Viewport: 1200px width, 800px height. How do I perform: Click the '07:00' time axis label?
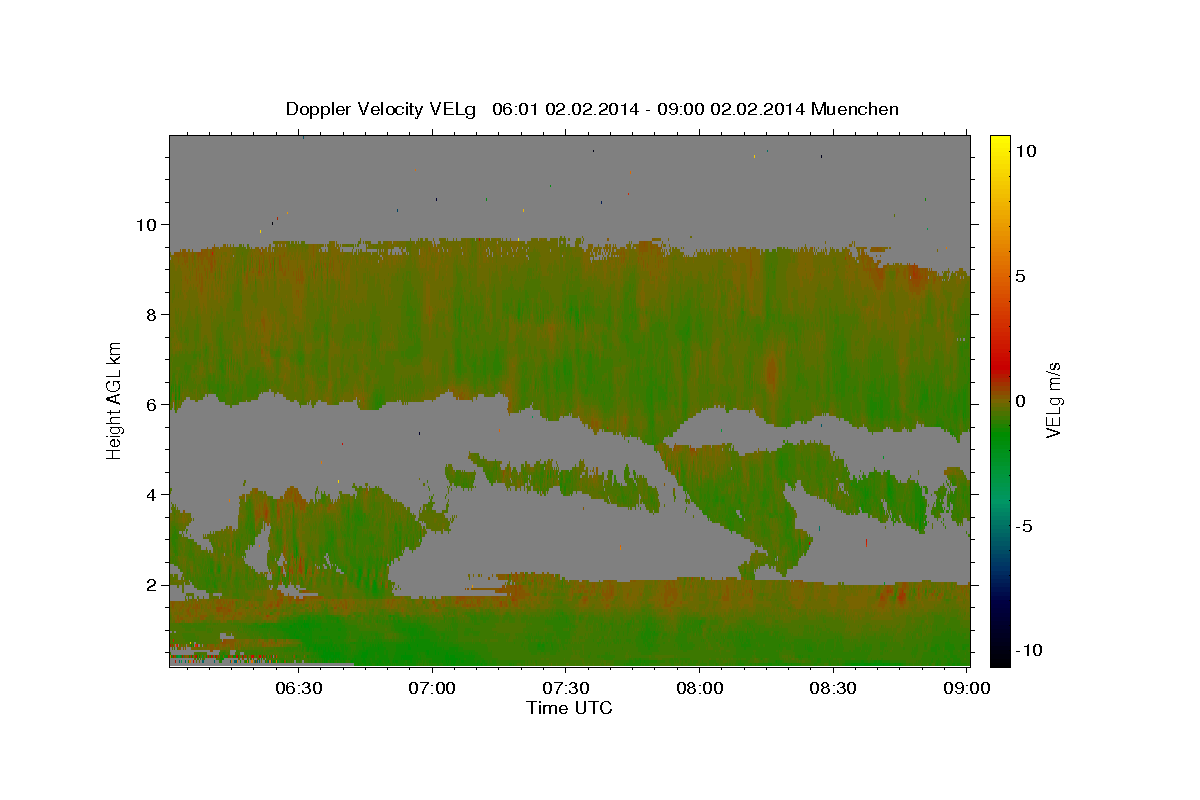pyautogui.click(x=432, y=688)
